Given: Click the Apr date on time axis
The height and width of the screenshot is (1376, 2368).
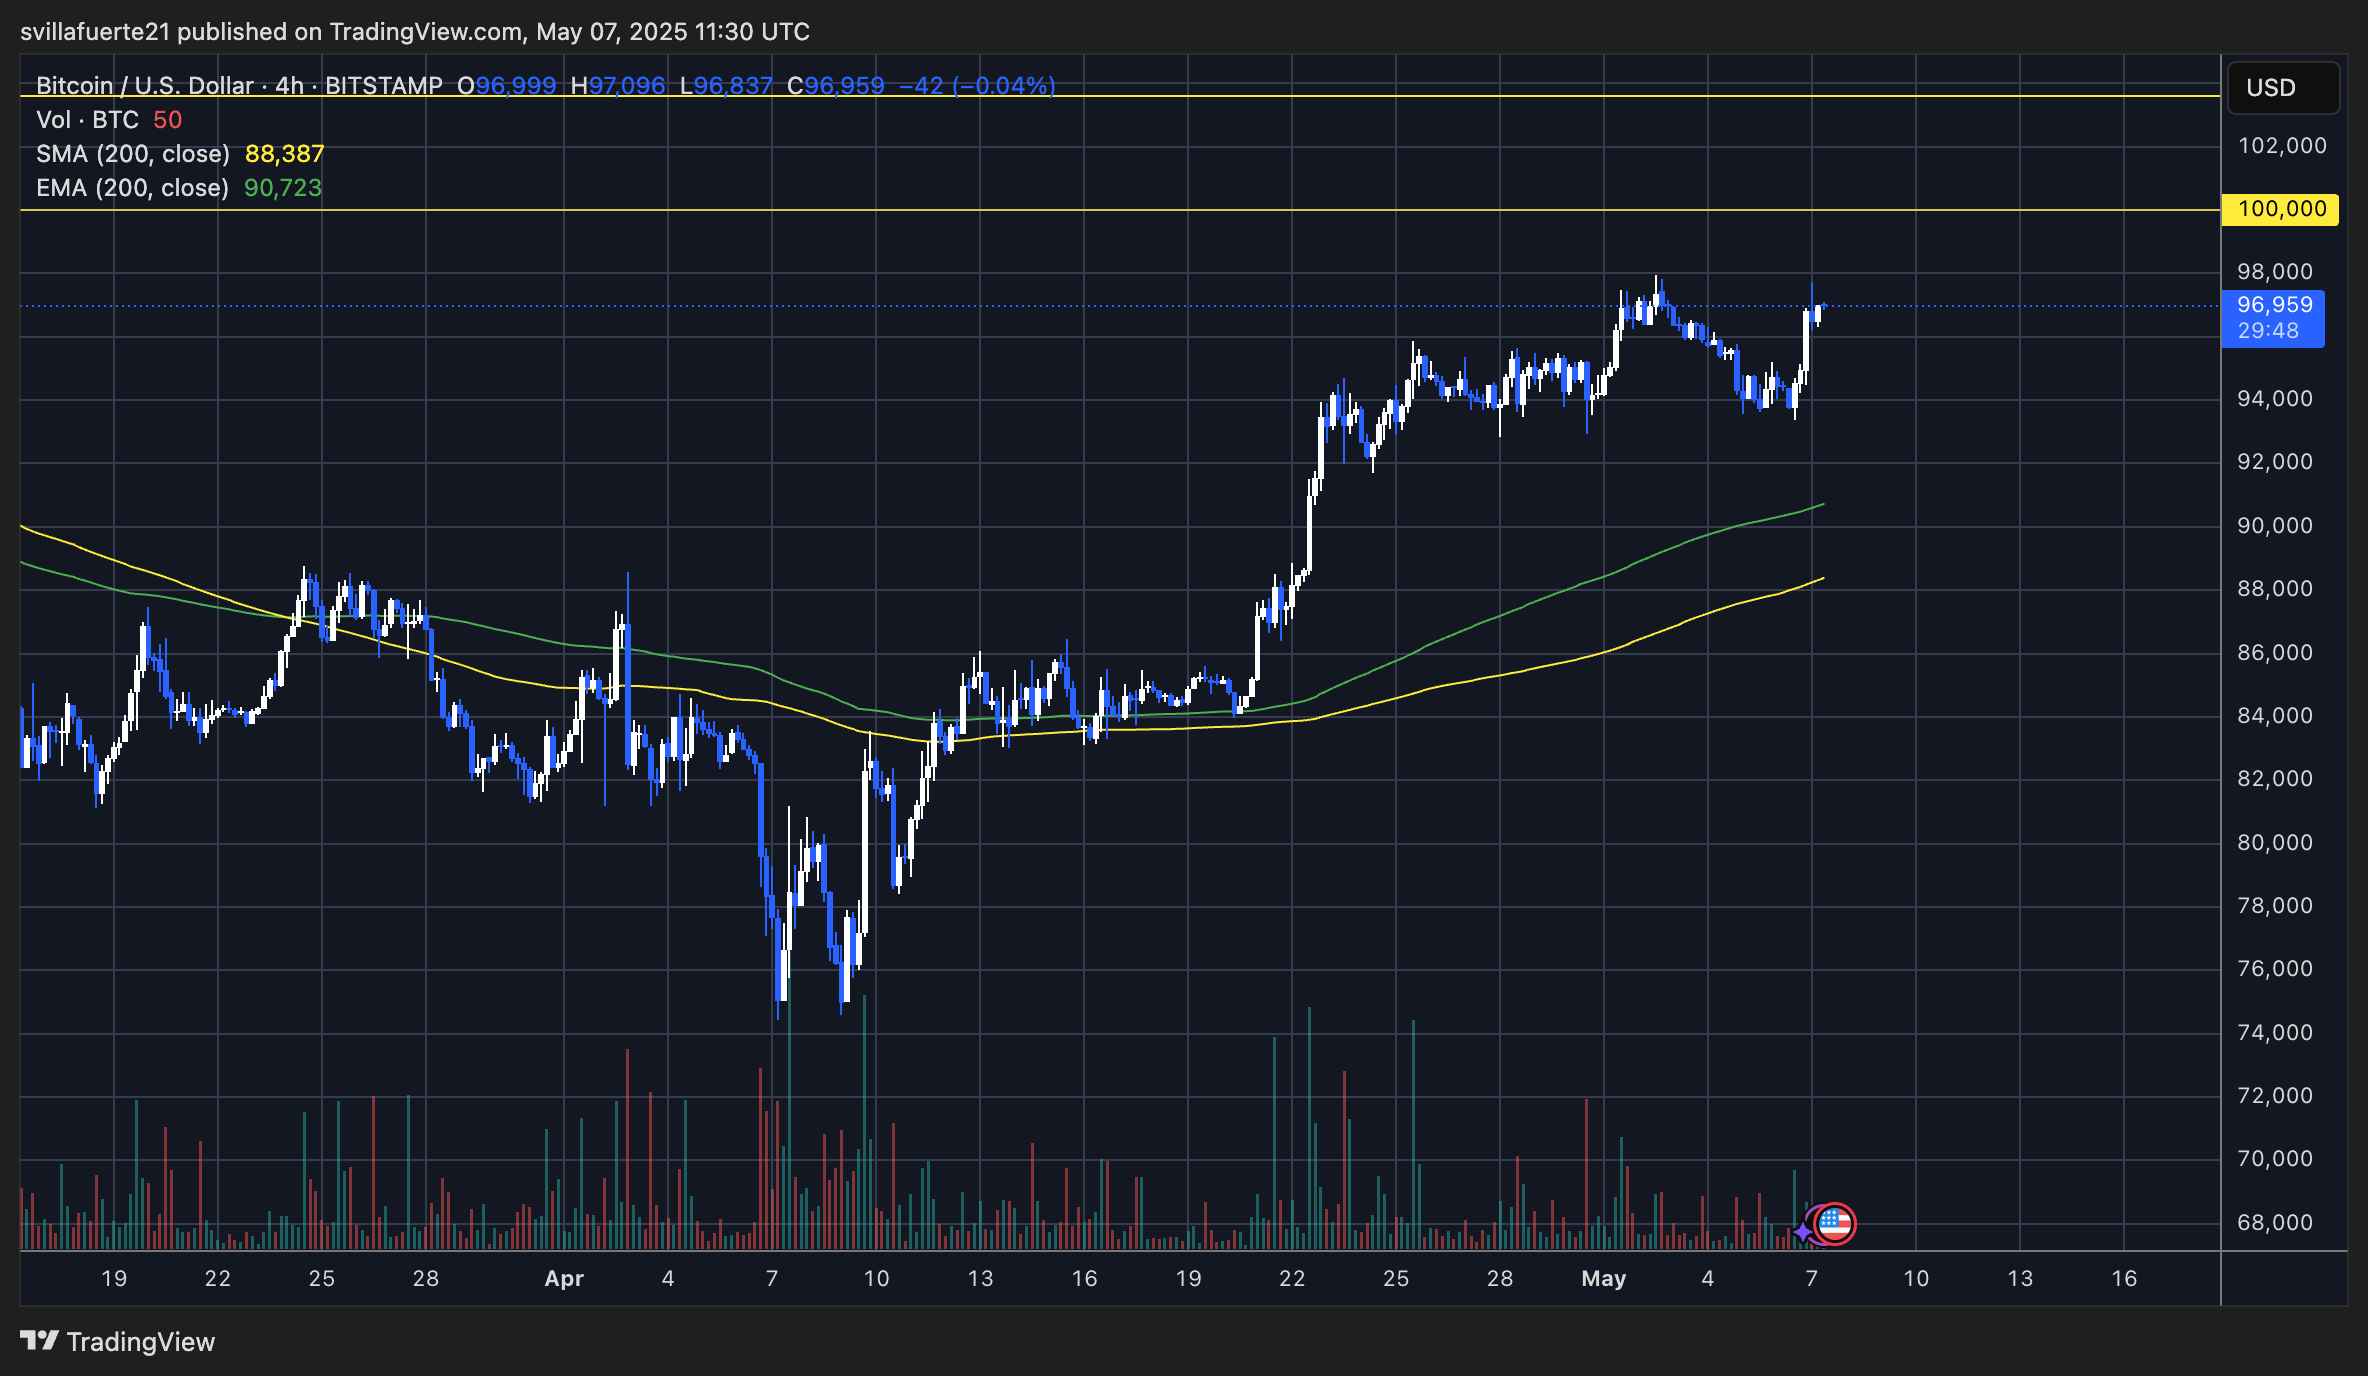Looking at the screenshot, I should [564, 1278].
